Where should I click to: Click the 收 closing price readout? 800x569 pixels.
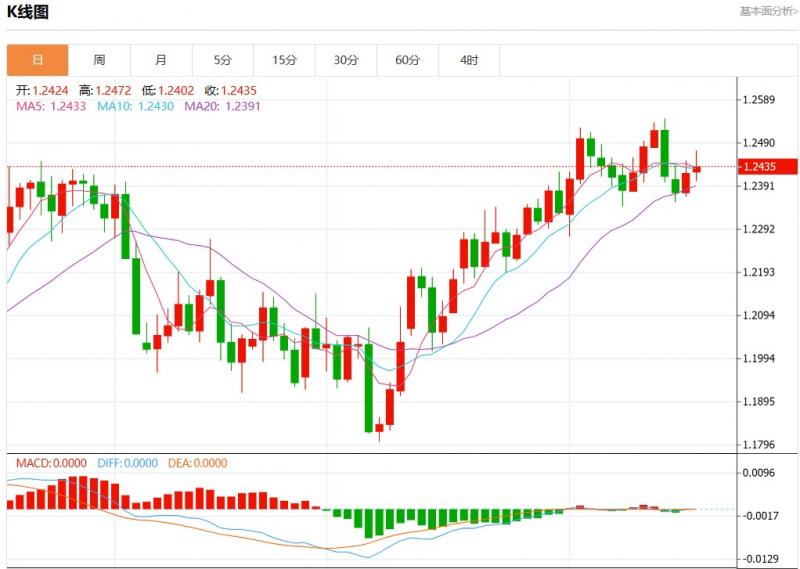[x=230, y=90]
